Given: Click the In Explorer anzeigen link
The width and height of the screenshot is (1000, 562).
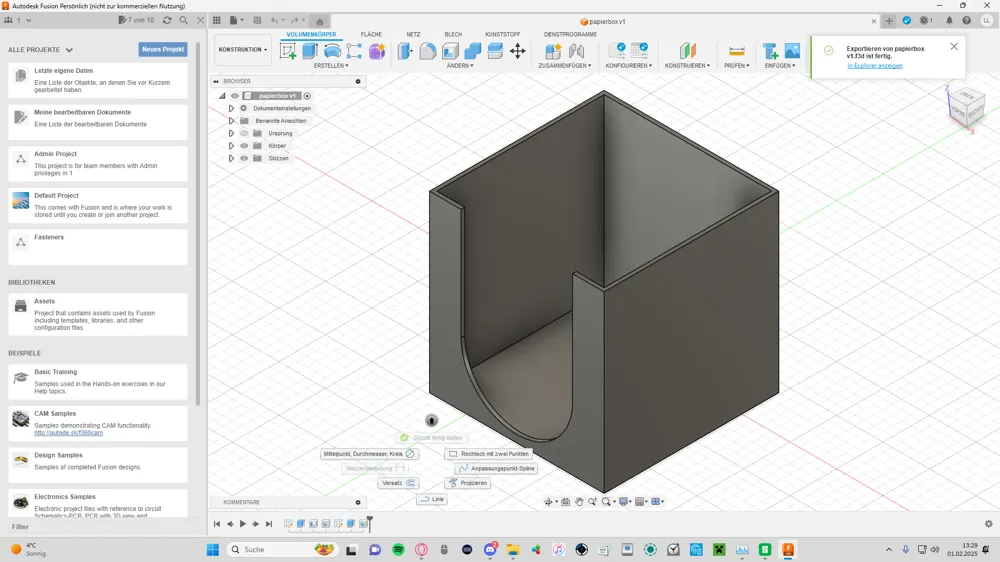Looking at the screenshot, I should 874,66.
